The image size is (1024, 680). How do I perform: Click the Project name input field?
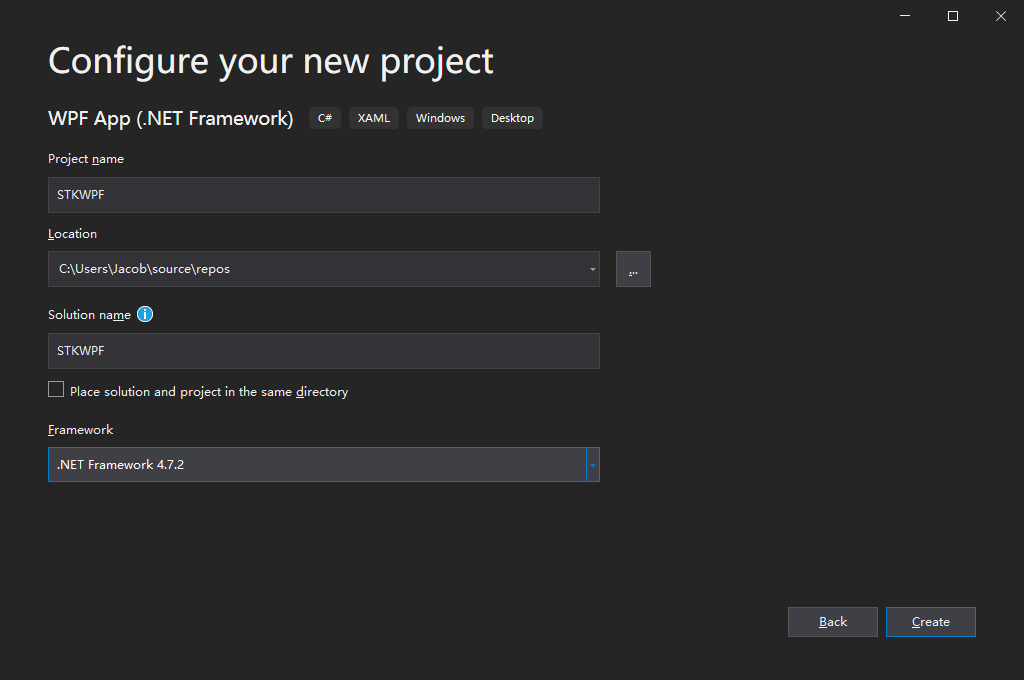324,194
